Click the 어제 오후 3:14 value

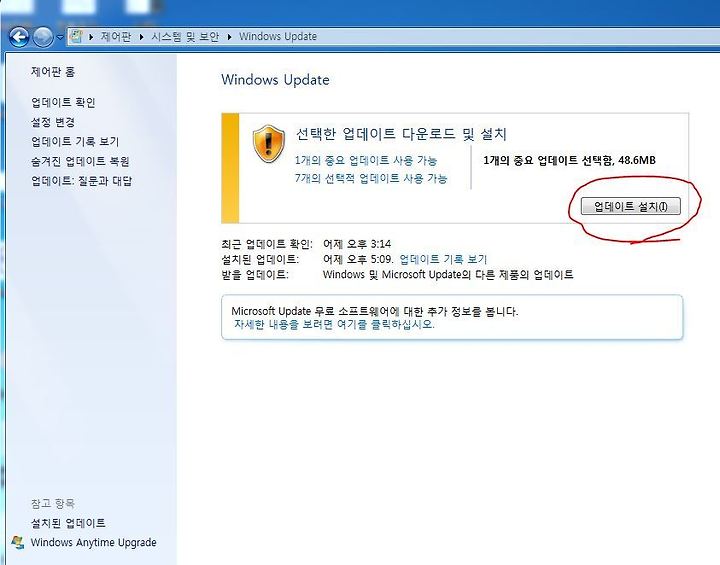357,243
